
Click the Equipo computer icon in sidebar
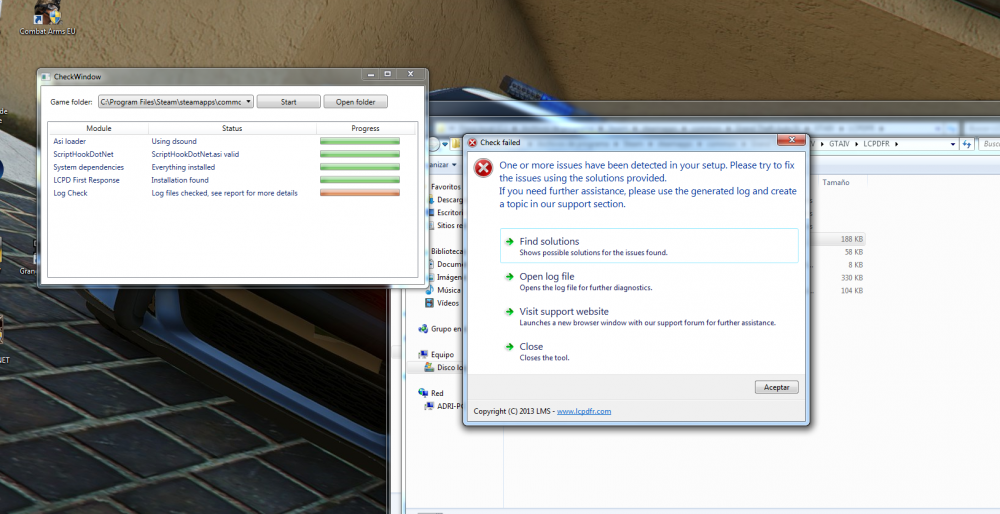(x=423, y=354)
